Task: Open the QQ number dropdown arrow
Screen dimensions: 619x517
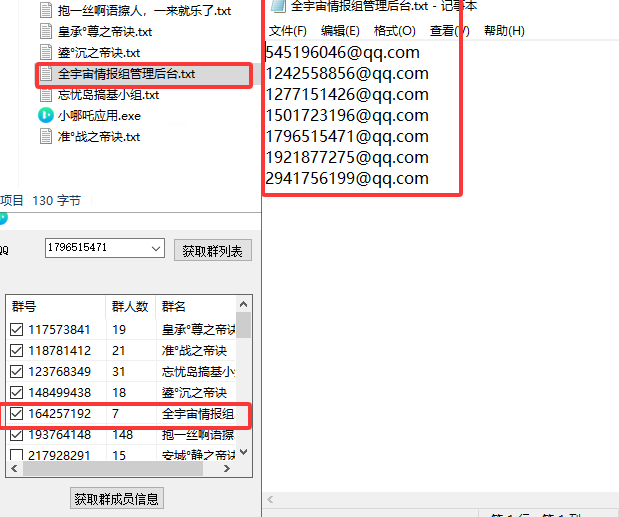Action: pos(156,248)
